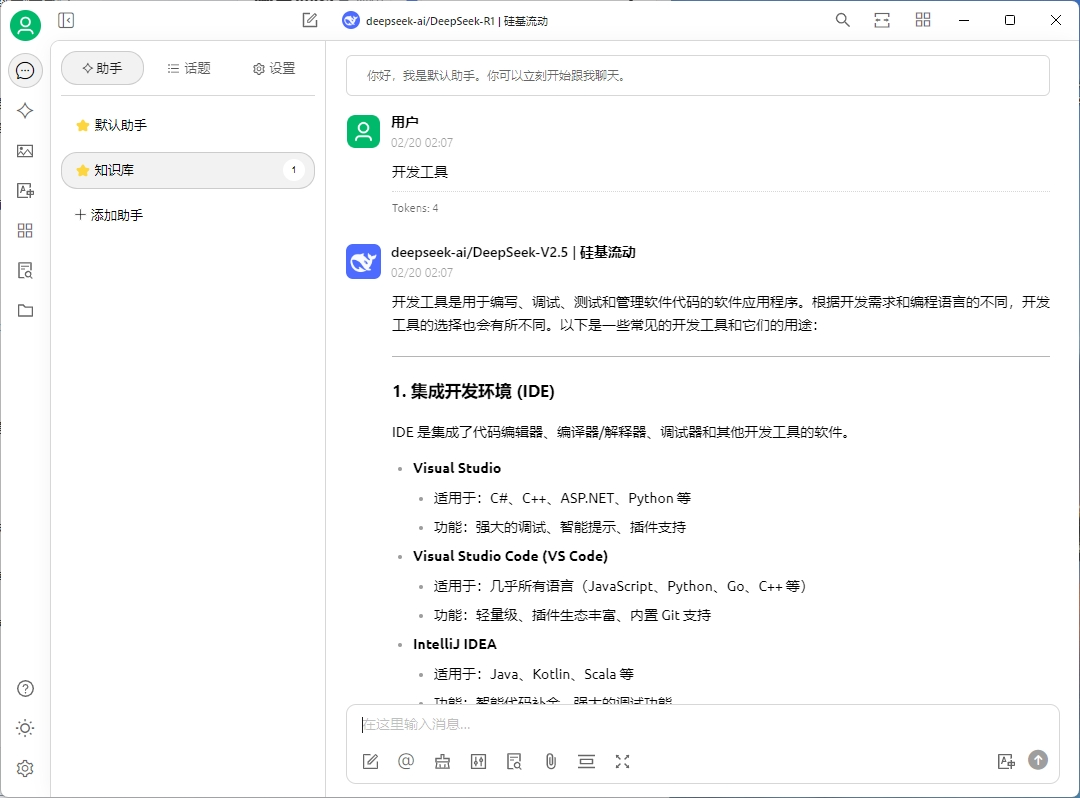Image resolution: width=1080 pixels, height=798 pixels.
Task: Open the translate icon in left sidebar
Action: pyautogui.click(x=25, y=191)
